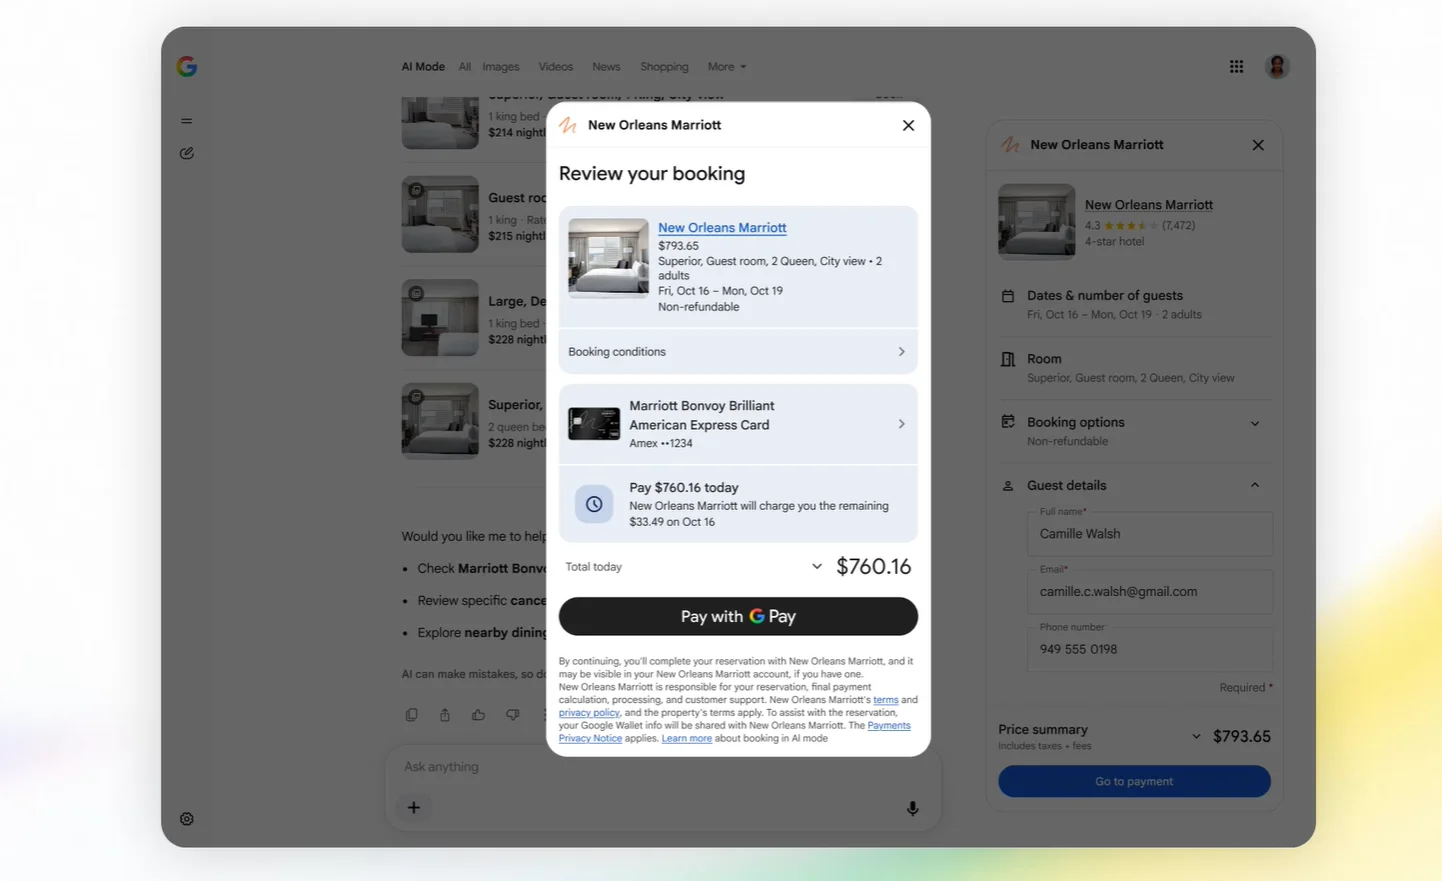Open New Orleans Marriott link in booking dialog

point(722,228)
